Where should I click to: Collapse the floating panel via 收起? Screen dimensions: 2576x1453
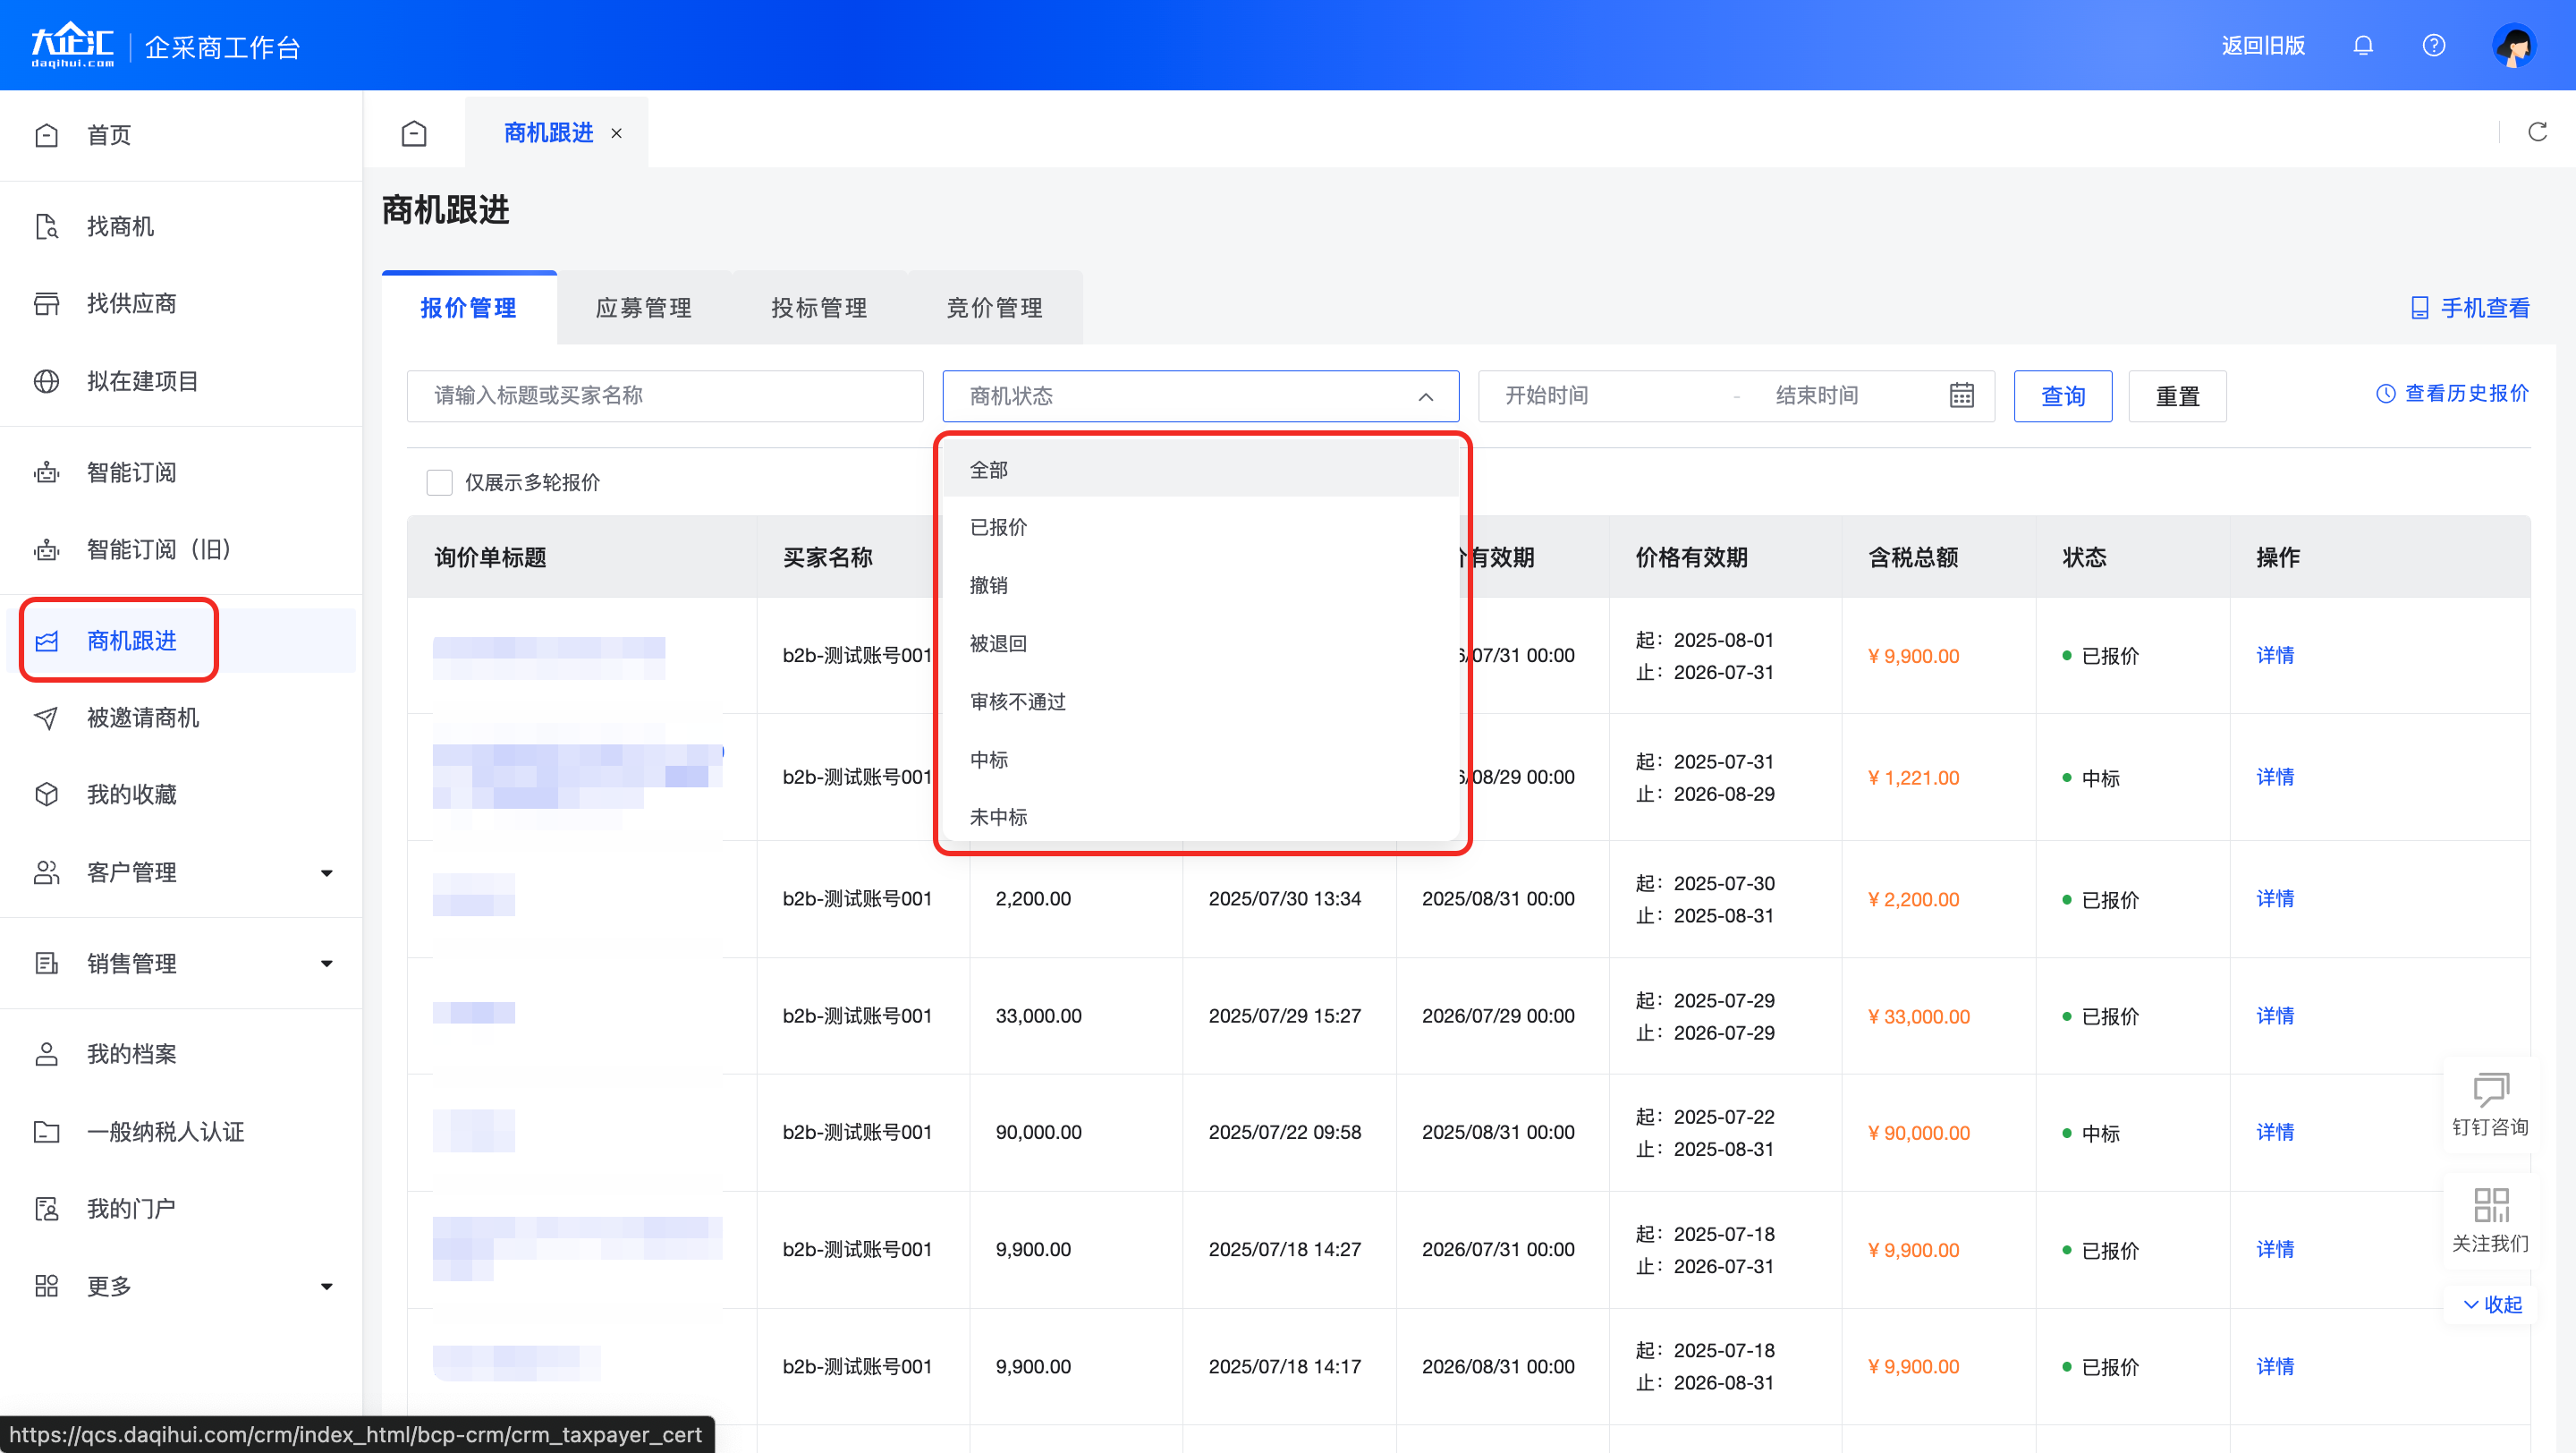[x=2492, y=1304]
